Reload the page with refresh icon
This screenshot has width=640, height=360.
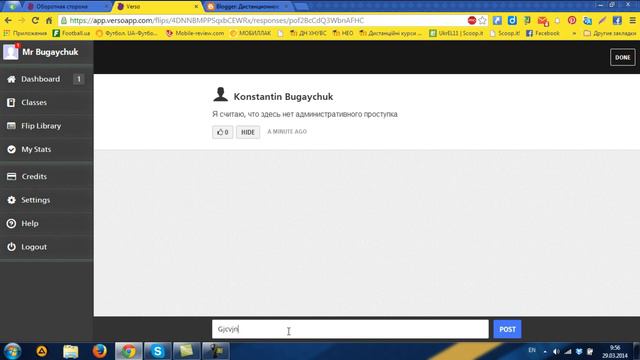35,20
